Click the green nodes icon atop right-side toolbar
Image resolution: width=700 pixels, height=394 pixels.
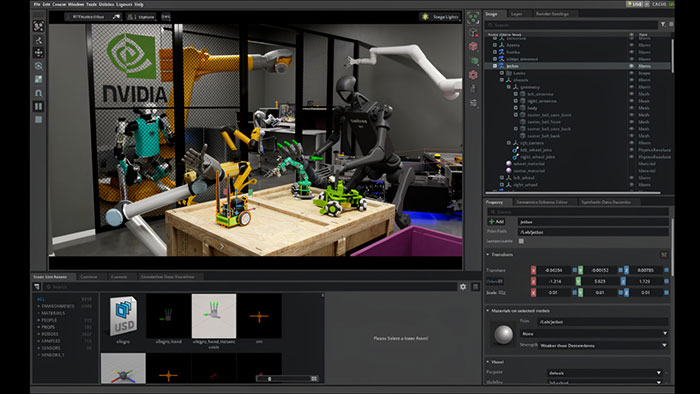[473, 18]
